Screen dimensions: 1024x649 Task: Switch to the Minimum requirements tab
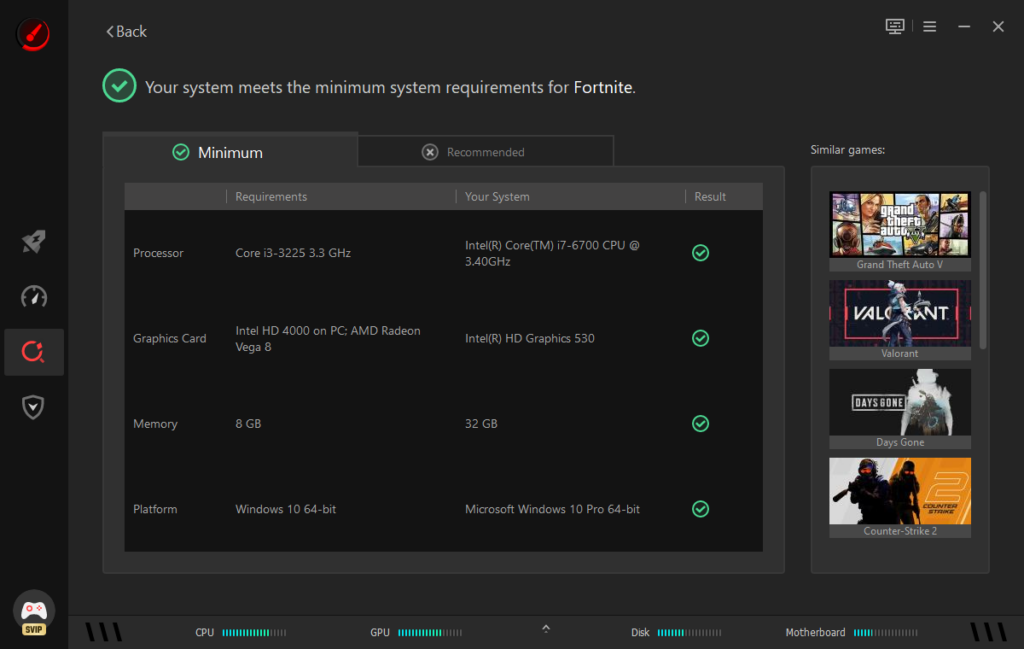(x=230, y=150)
